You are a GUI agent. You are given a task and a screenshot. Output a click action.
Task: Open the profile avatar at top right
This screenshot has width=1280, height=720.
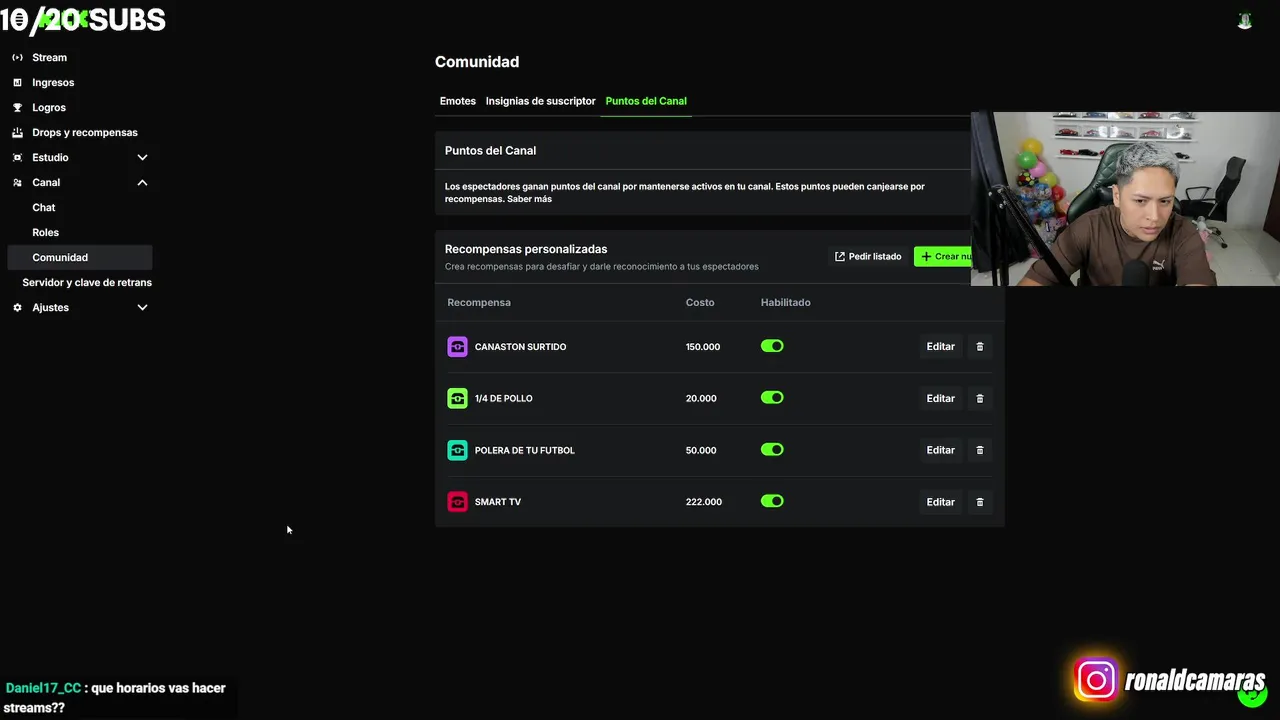[x=1245, y=21]
